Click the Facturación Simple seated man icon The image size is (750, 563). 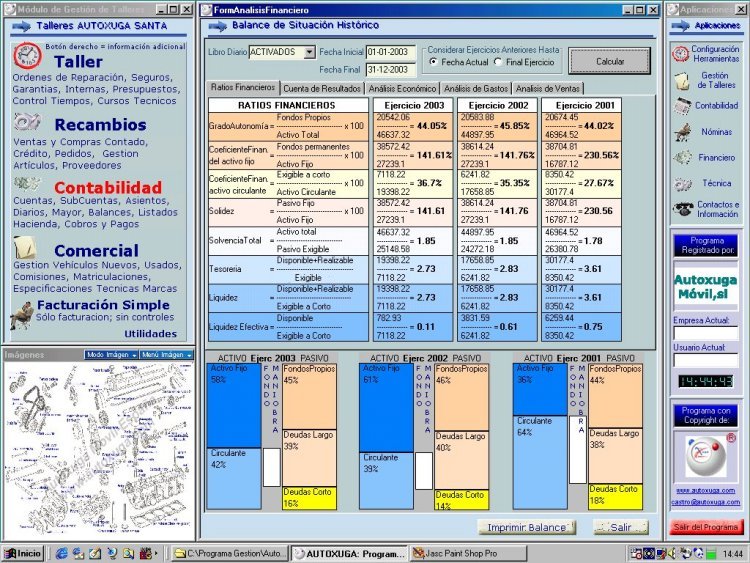click(x=22, y=315)
